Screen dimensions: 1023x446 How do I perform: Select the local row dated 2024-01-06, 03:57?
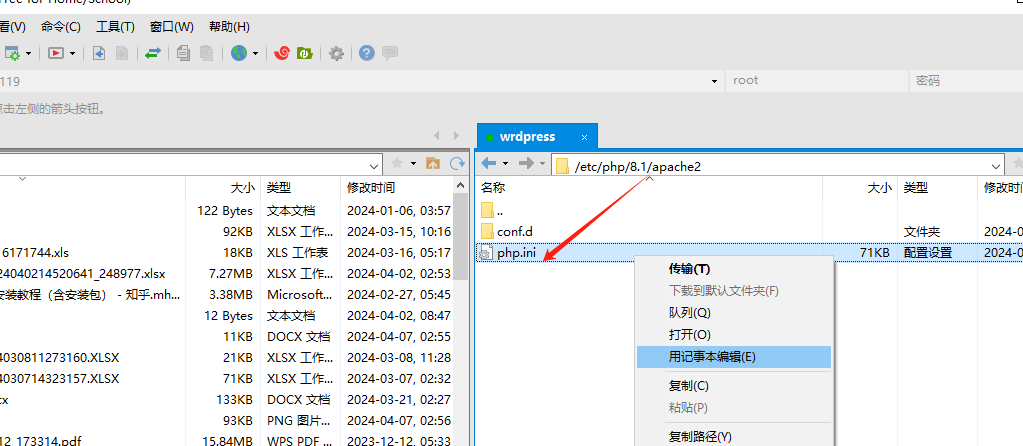click(226, 211)
